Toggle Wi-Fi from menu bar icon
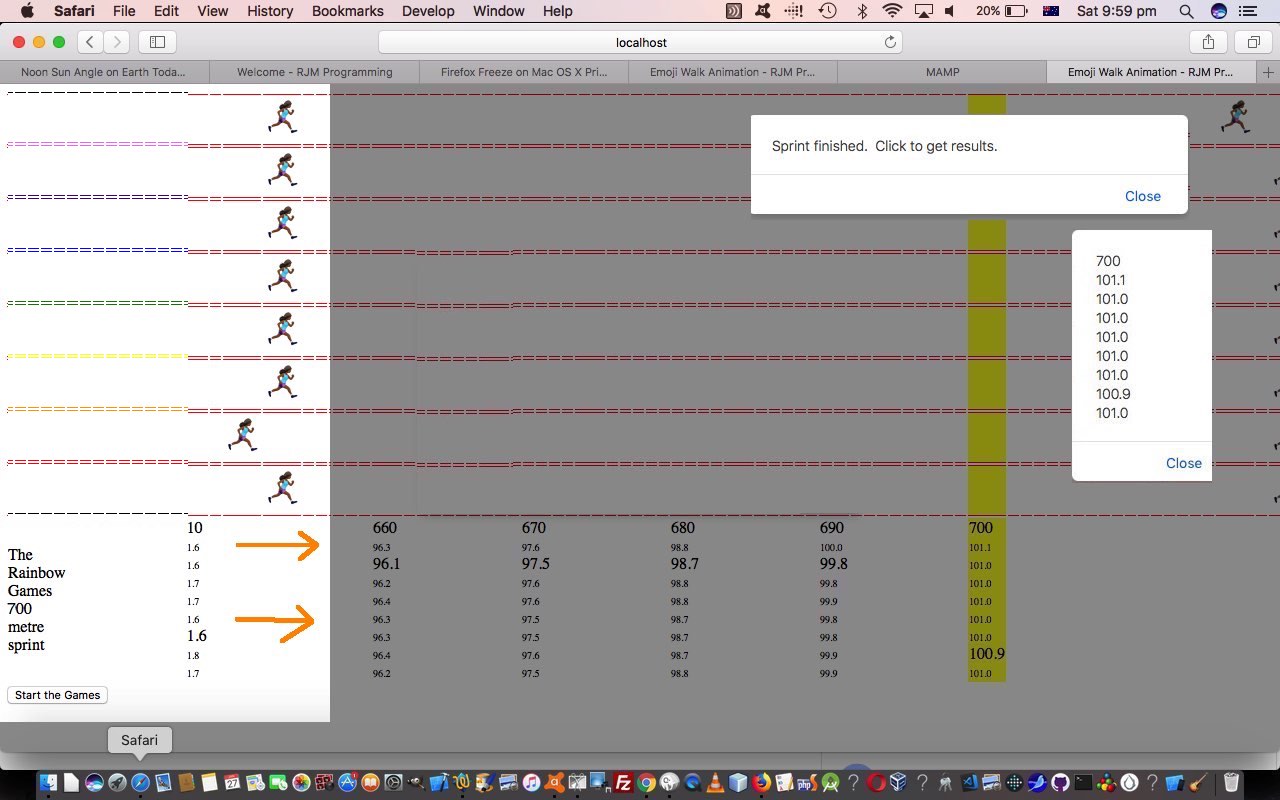This screenshot has height=800, width=1280. coord(892,11)
